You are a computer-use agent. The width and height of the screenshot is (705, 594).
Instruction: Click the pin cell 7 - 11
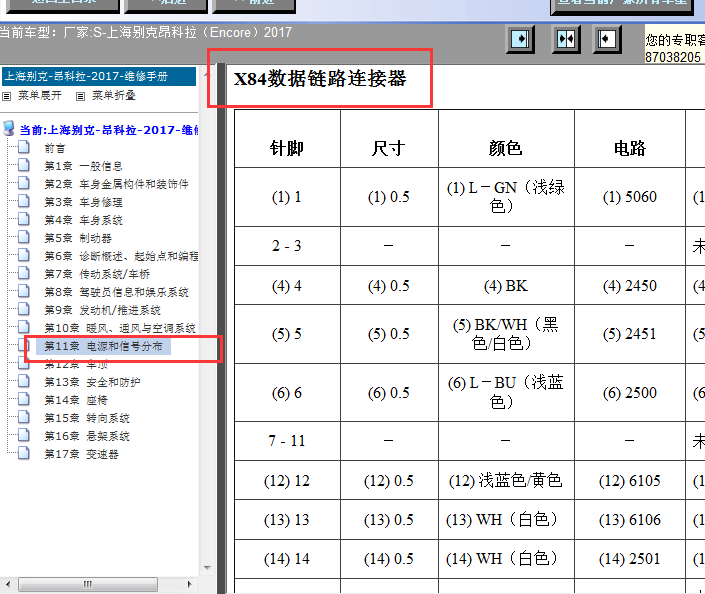[x=287, y=441]
